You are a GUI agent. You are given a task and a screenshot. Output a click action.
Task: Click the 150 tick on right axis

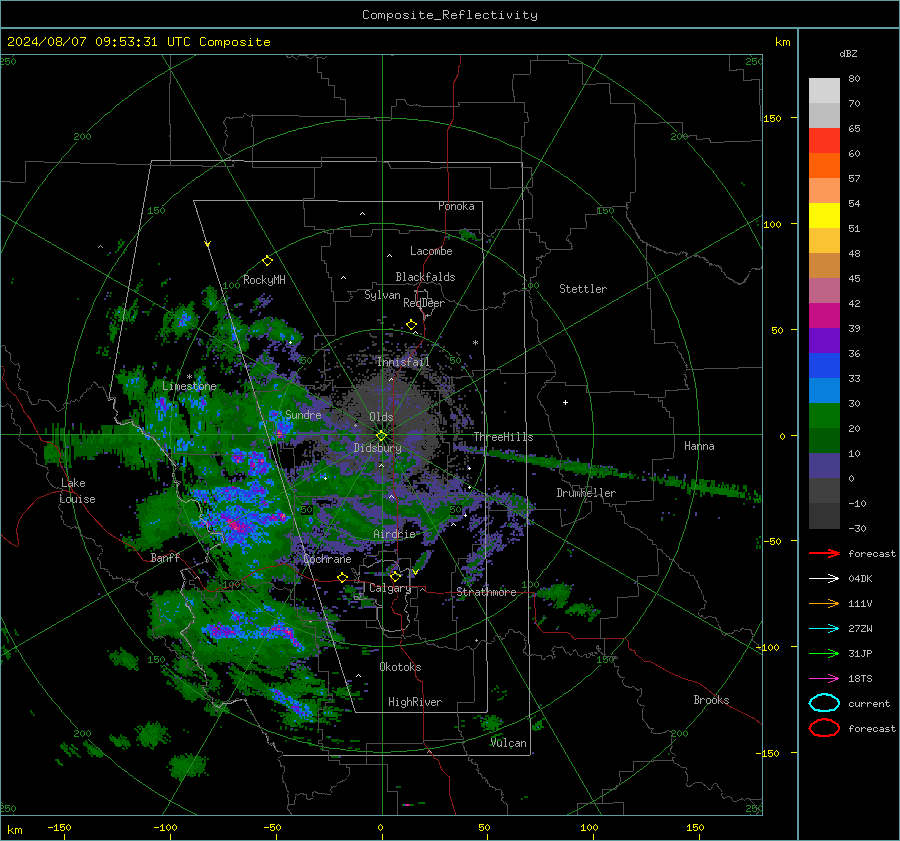tap(772, 118)
